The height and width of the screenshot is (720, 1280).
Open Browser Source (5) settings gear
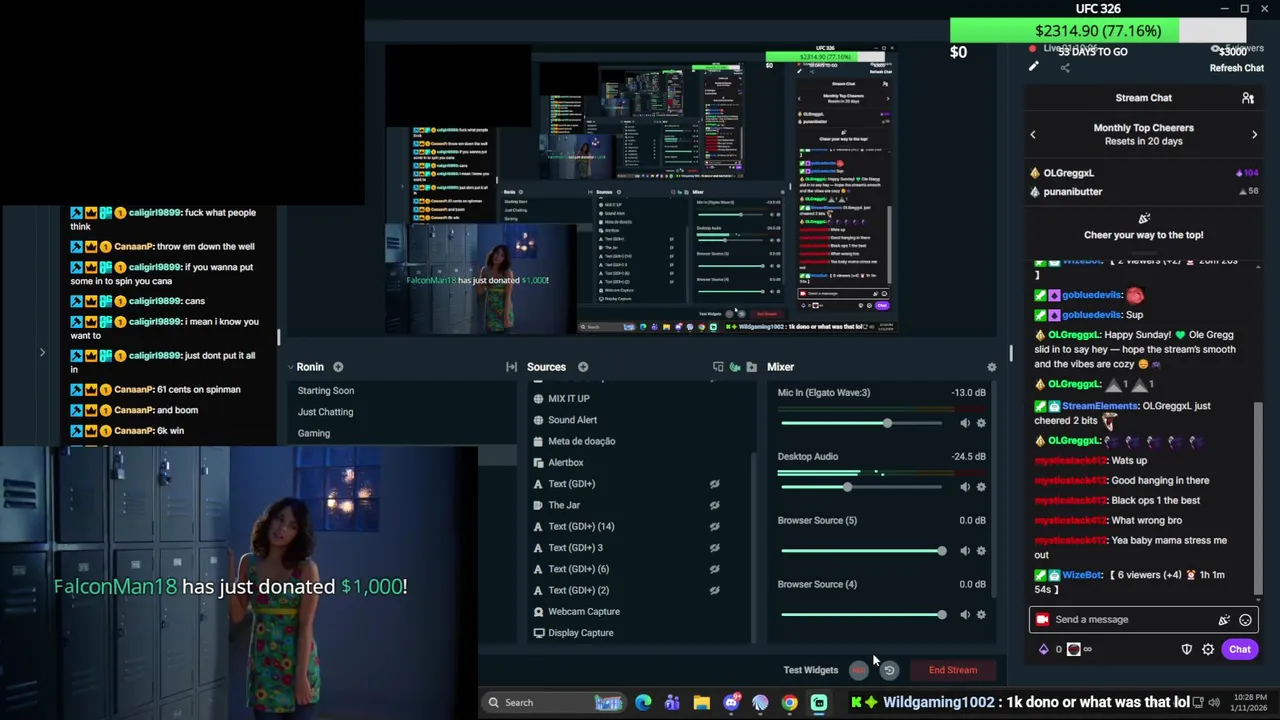(x=981, y=551)
